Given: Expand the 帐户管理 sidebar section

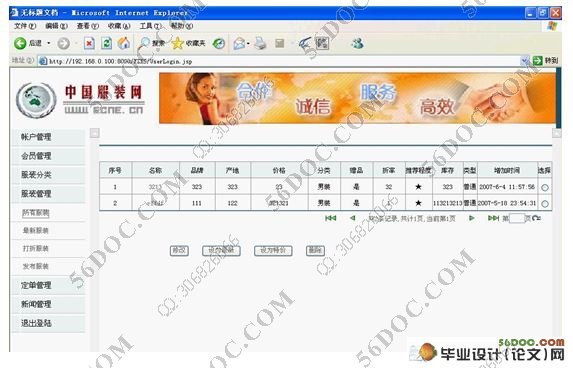Looking at the screenshot, I should 48,137.
